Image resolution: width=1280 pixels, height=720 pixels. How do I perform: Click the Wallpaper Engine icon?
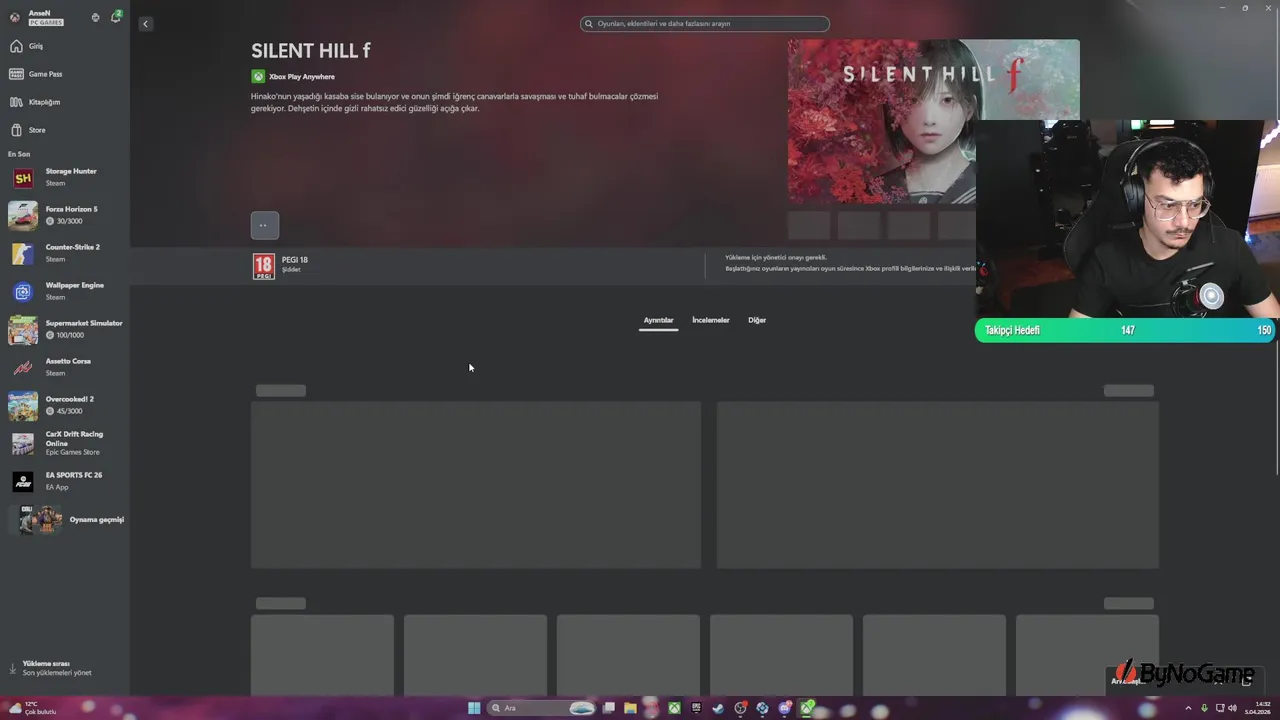coord(23,291)
